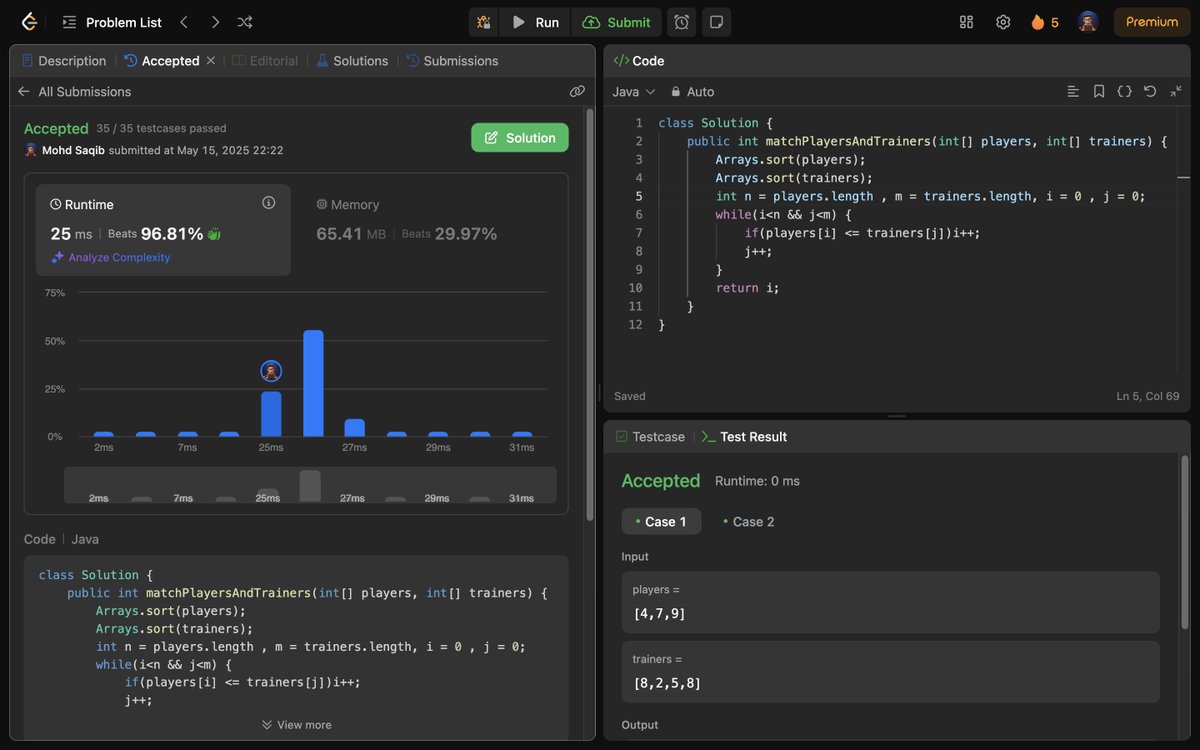Viewport: 1200px width, 750px height.
Task: Copy submission link icon
Action: [x=577, y=91]
